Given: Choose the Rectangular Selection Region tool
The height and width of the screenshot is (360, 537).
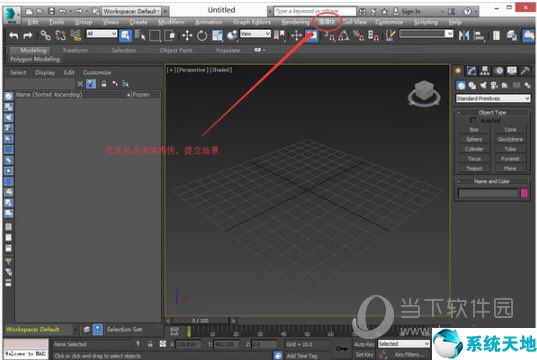Looking at the screenshot, I should click(x=154, y=35).
